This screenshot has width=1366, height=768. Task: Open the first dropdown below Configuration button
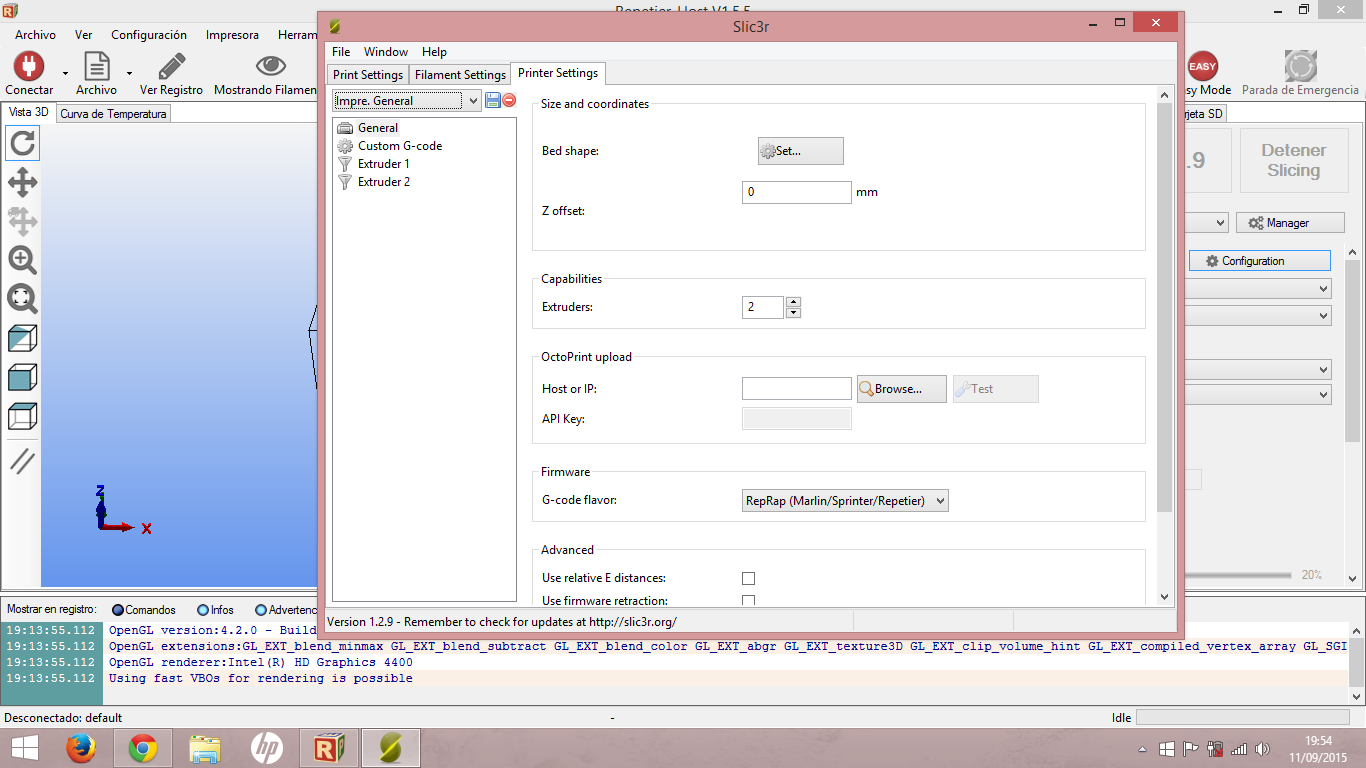tap(1258, 288)
